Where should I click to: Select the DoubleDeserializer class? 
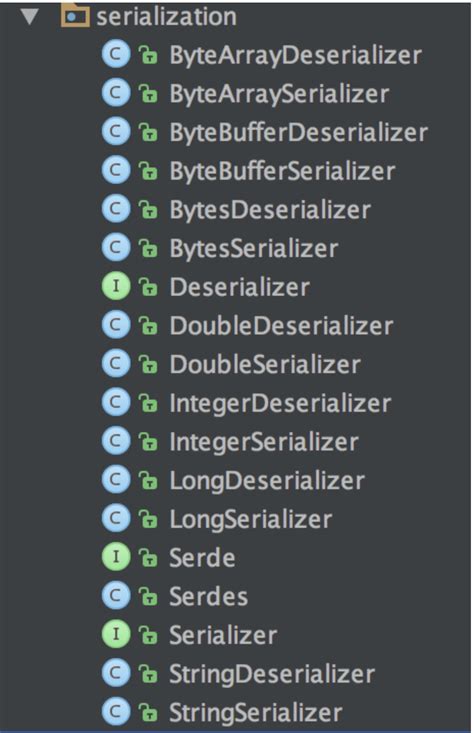tap(281, 326)
